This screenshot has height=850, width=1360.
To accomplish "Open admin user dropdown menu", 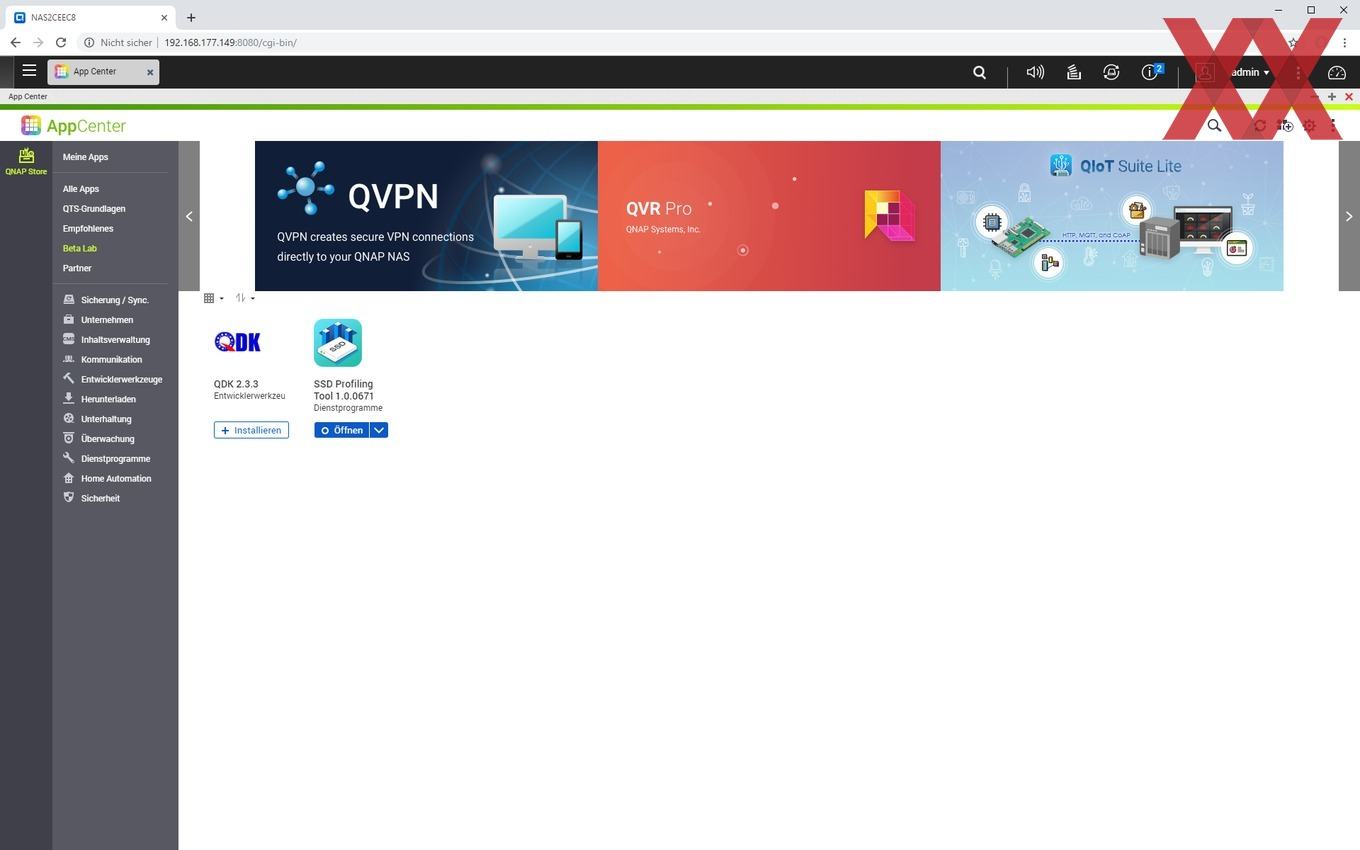I will click(1250, 72).
